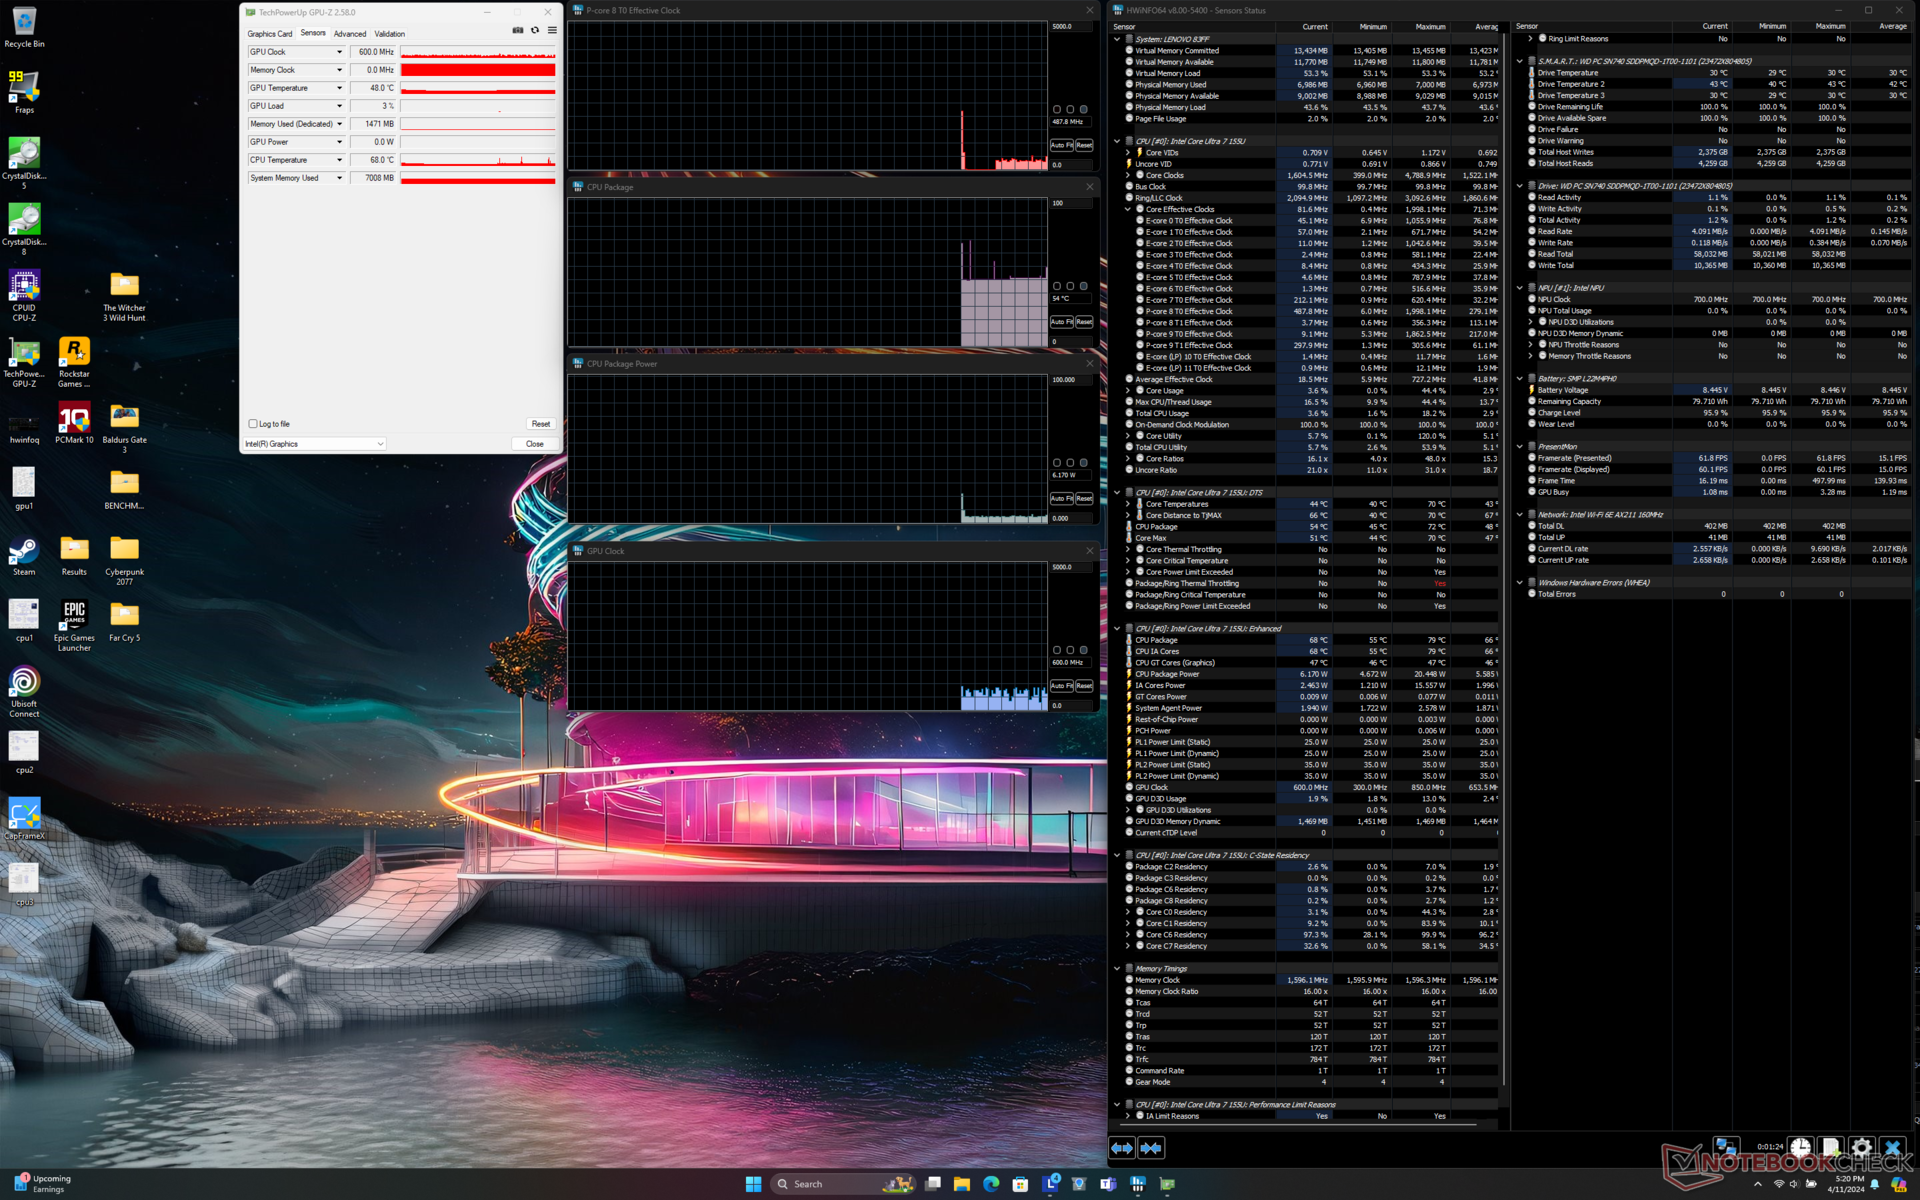The image size is (1920, 1200).
Task: Switch to Graphics Card tab
Action: (270, 34)
